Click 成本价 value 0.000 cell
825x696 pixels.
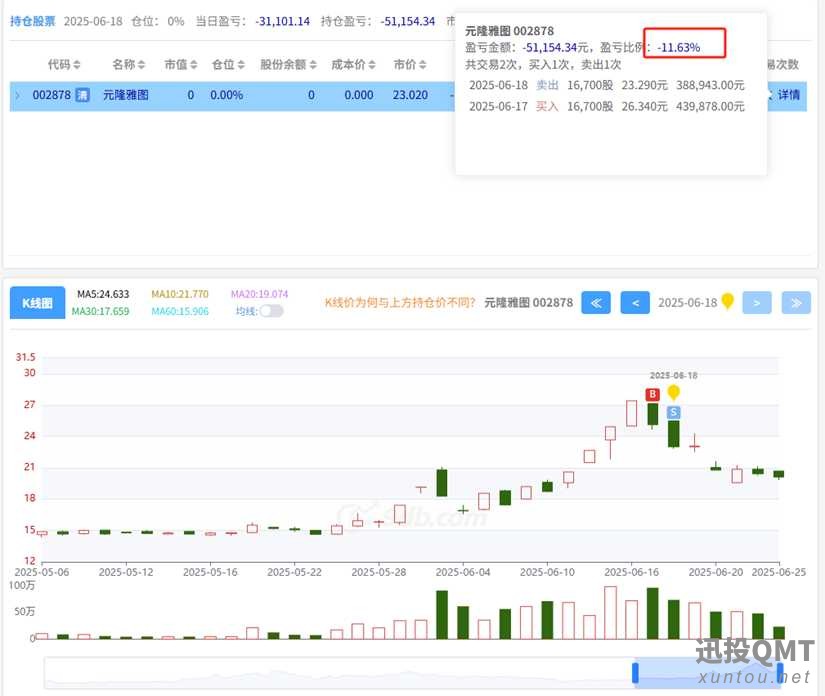tap(359, 95)
